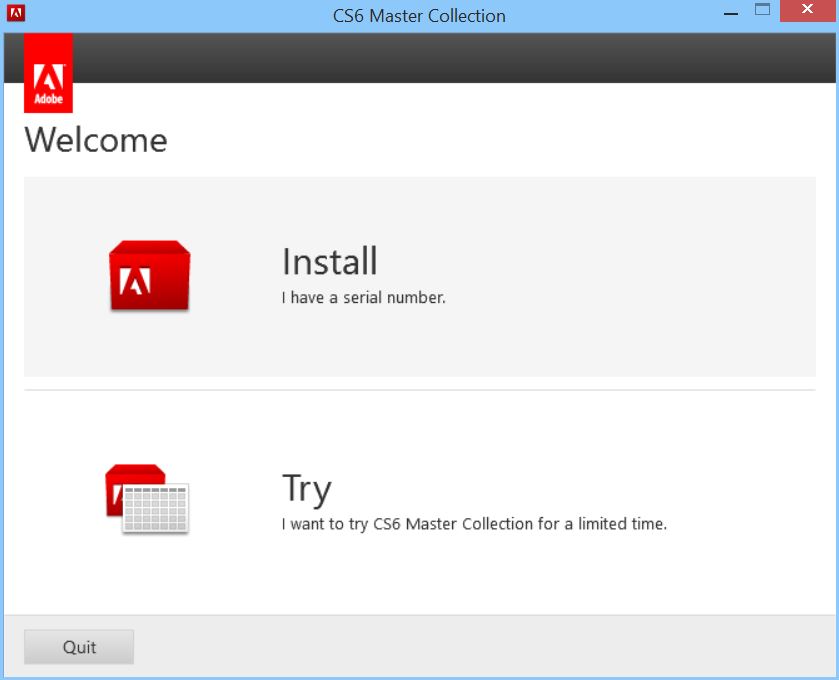Click the small Adobe title bar icon
Viewport: 839px width, 680px height.
click(16, 13)
